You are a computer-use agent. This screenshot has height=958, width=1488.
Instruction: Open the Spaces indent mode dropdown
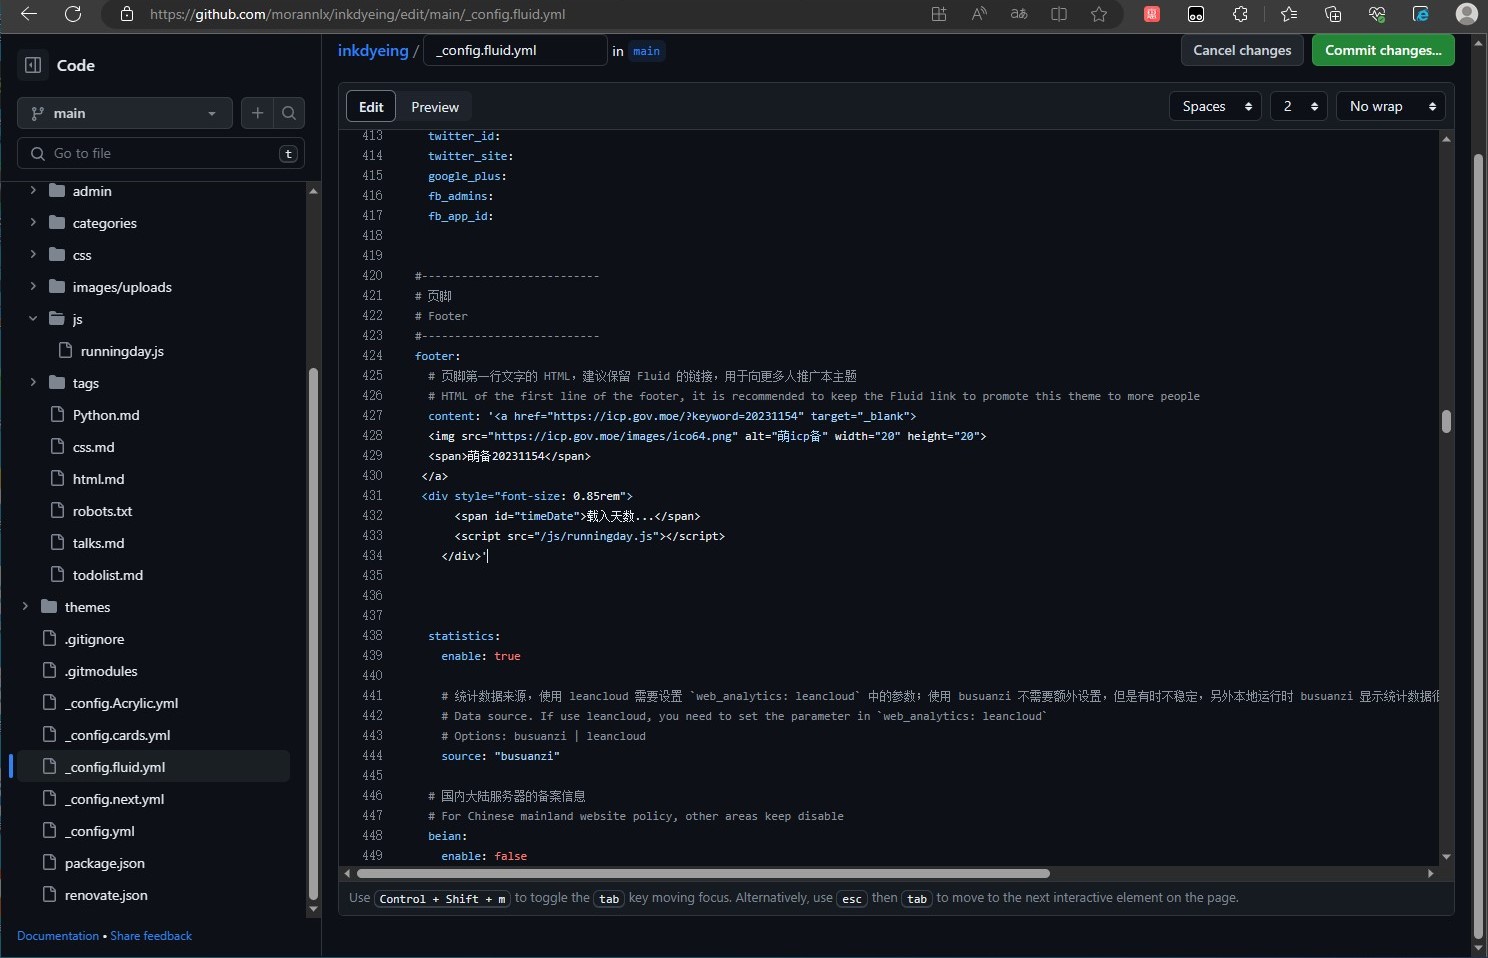(1215, 106)
